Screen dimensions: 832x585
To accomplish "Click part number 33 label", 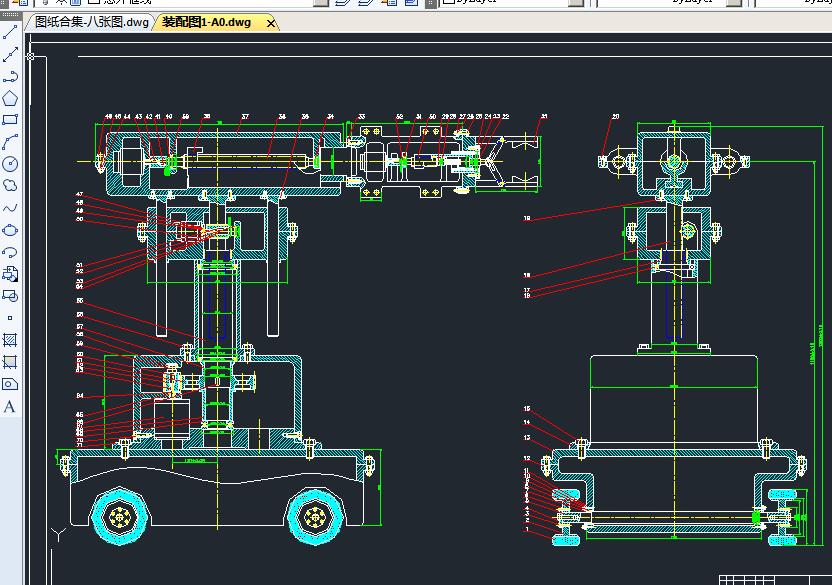I will 361,116.
